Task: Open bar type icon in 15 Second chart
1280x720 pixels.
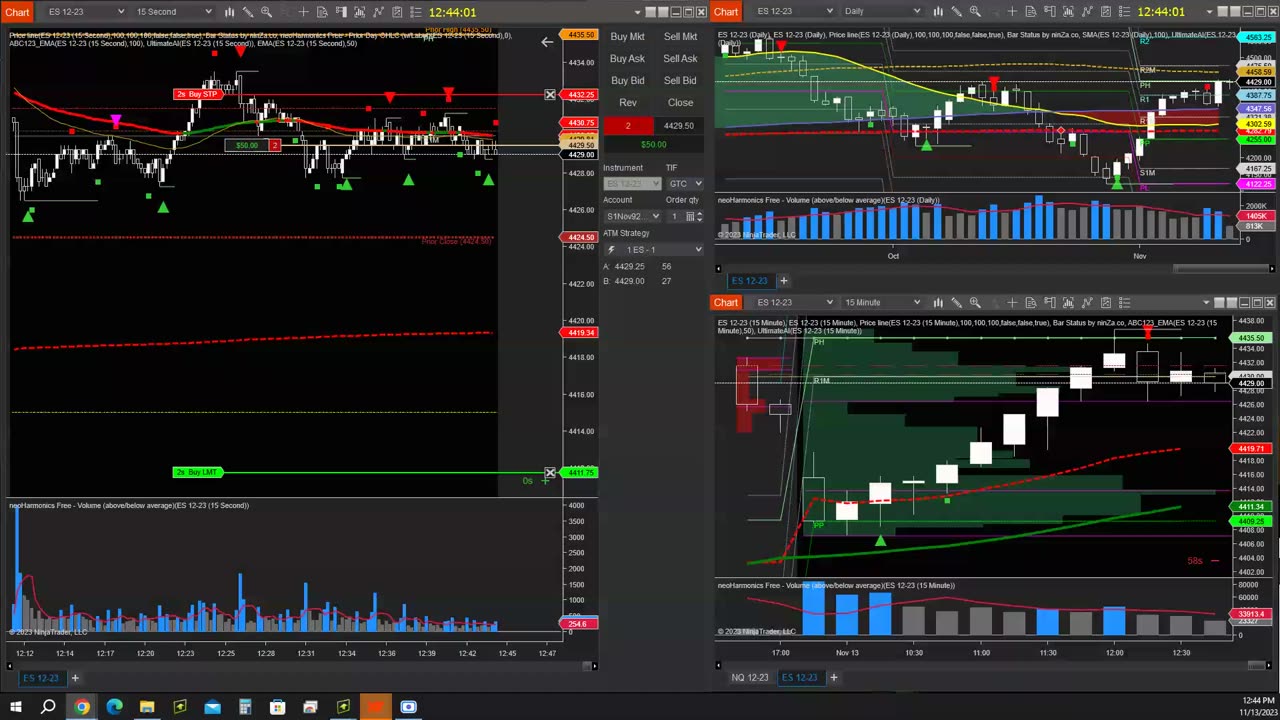Action: pos(229,12)
